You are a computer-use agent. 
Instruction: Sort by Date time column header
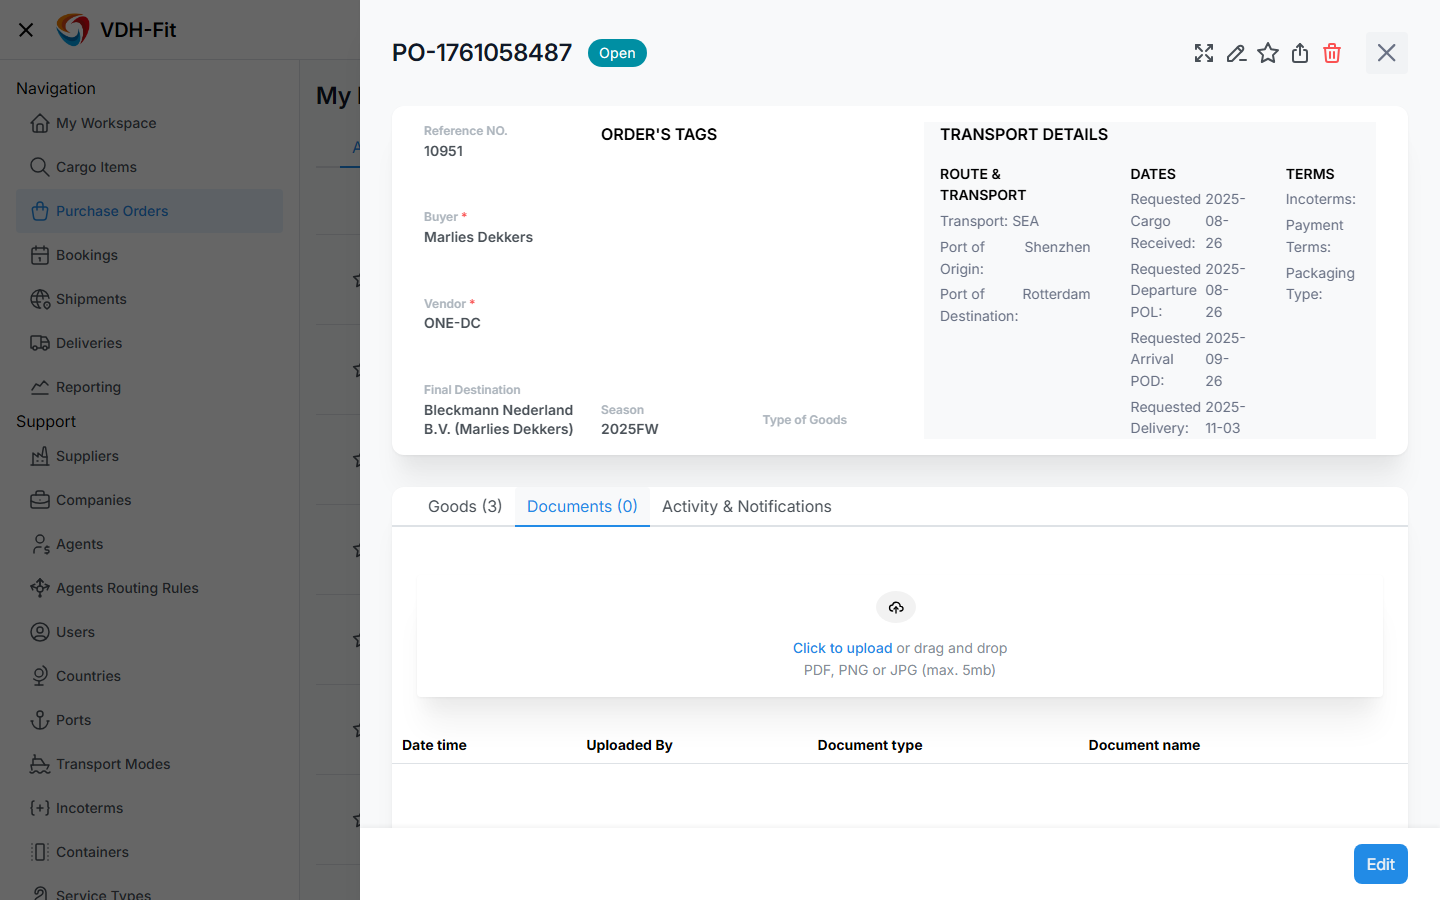[434, 745]
